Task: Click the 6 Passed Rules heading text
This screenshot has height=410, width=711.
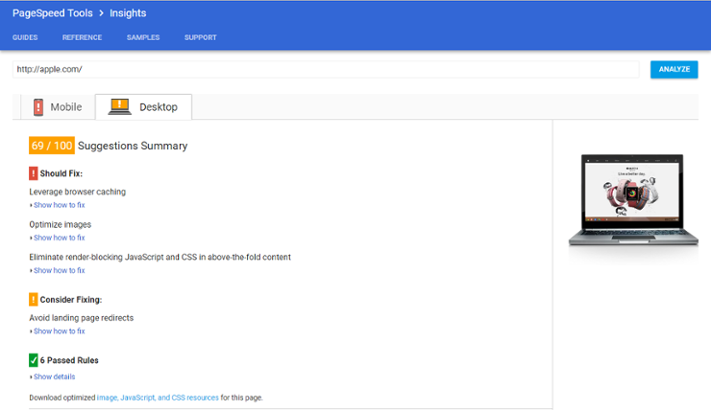Action: pyautogui.click(x=69, y=360)
